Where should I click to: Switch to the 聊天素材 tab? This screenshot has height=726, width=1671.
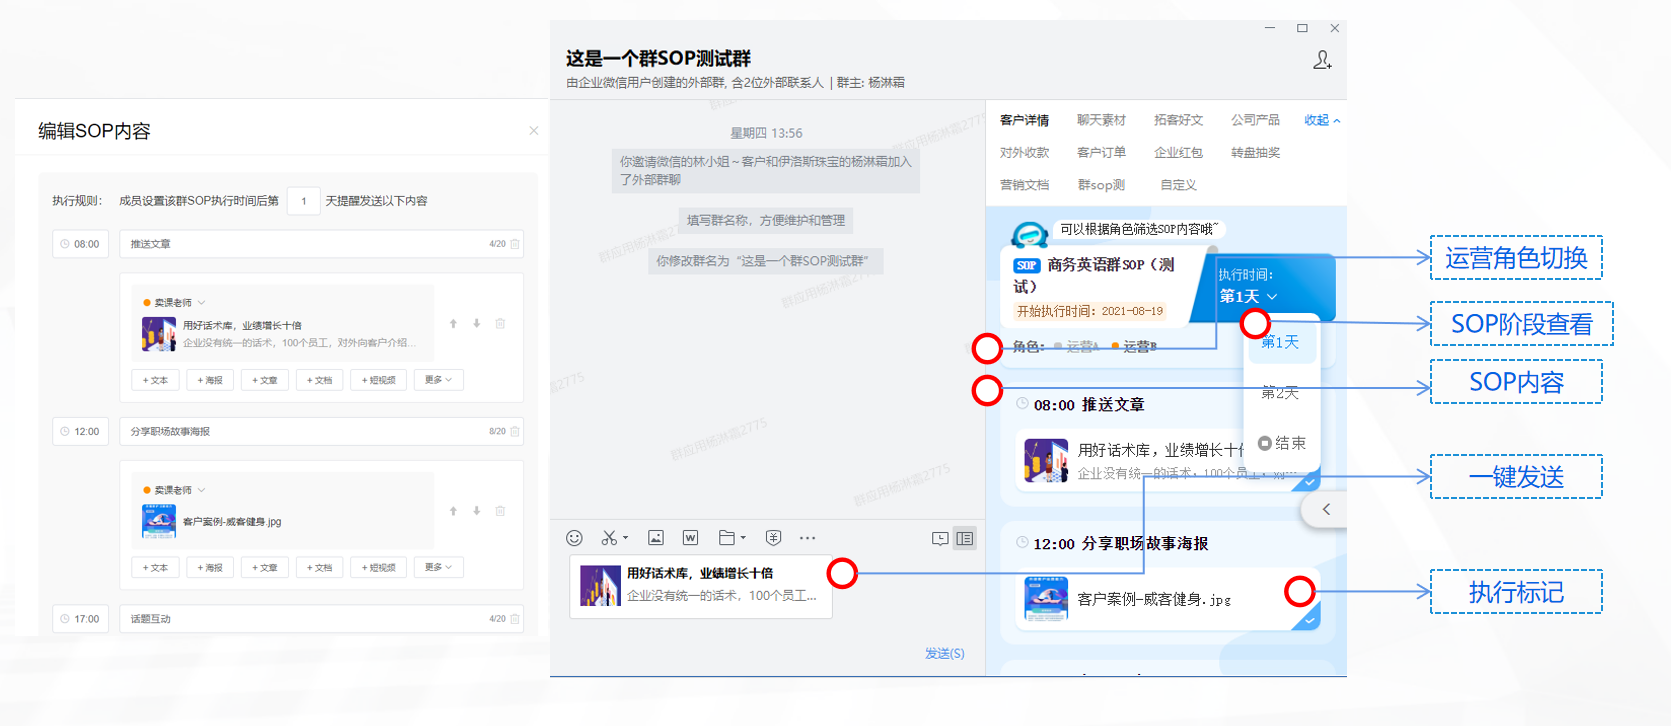click(1101, 120)
